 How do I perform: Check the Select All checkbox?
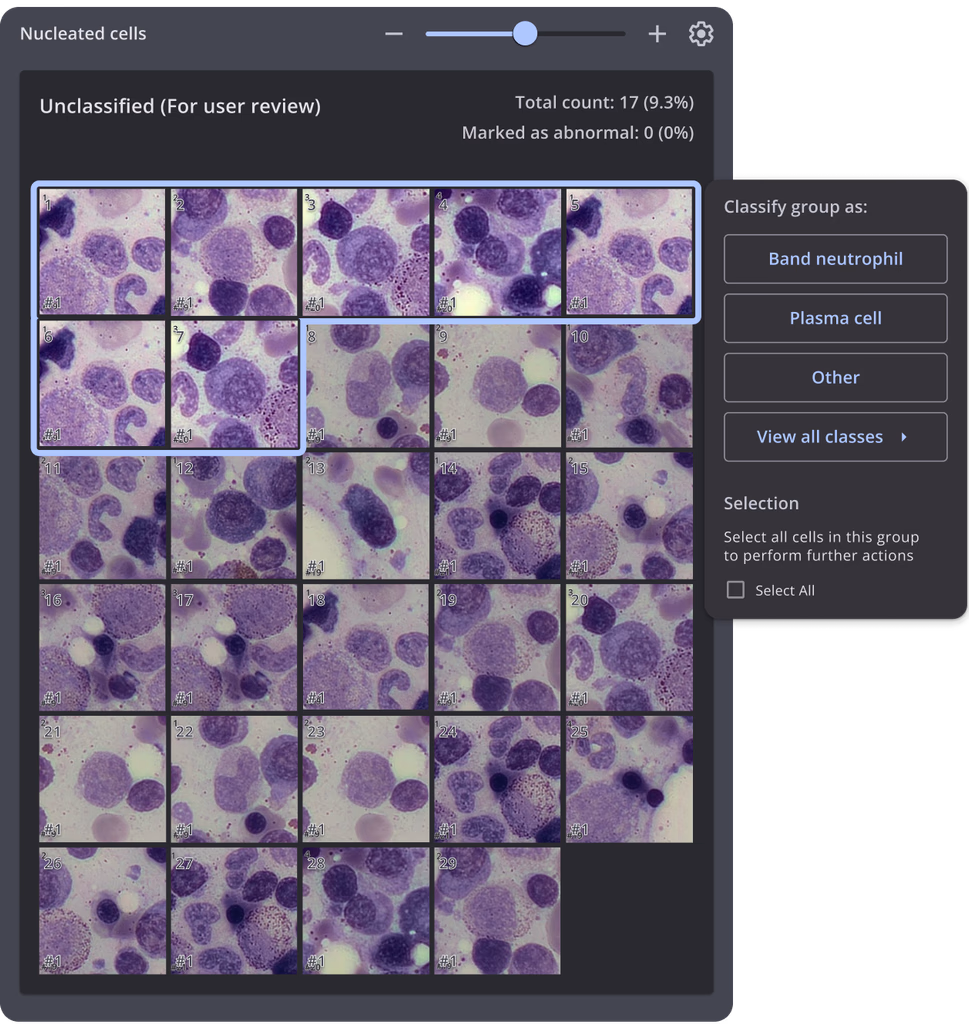point(735,590)
